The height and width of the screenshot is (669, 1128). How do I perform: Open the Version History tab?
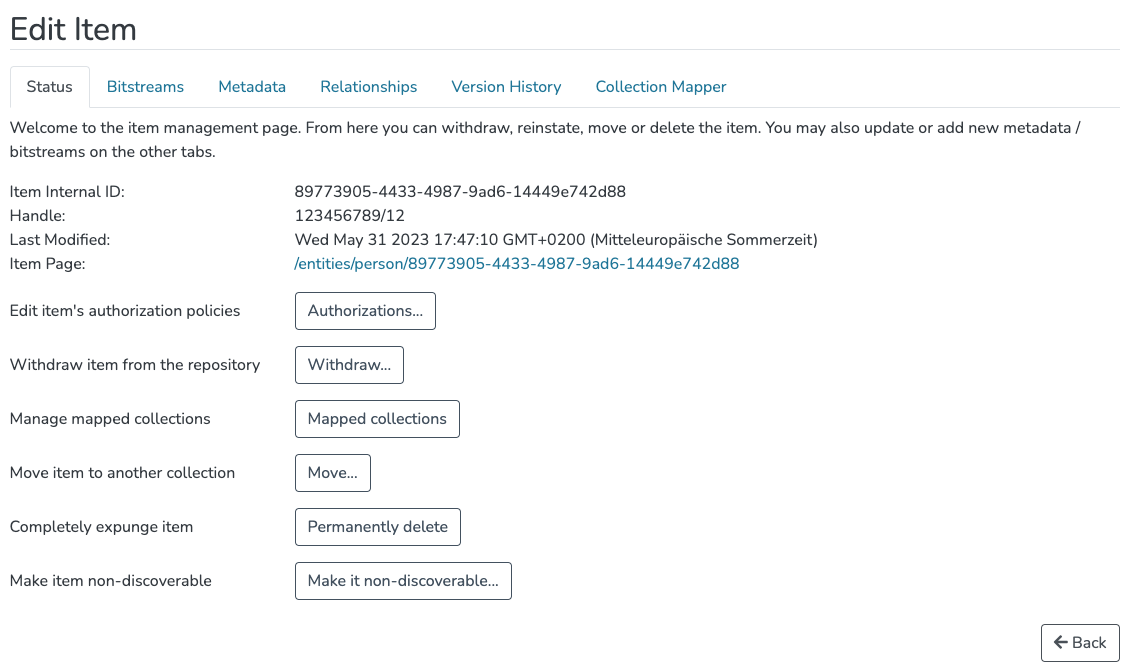click(506, 87)
